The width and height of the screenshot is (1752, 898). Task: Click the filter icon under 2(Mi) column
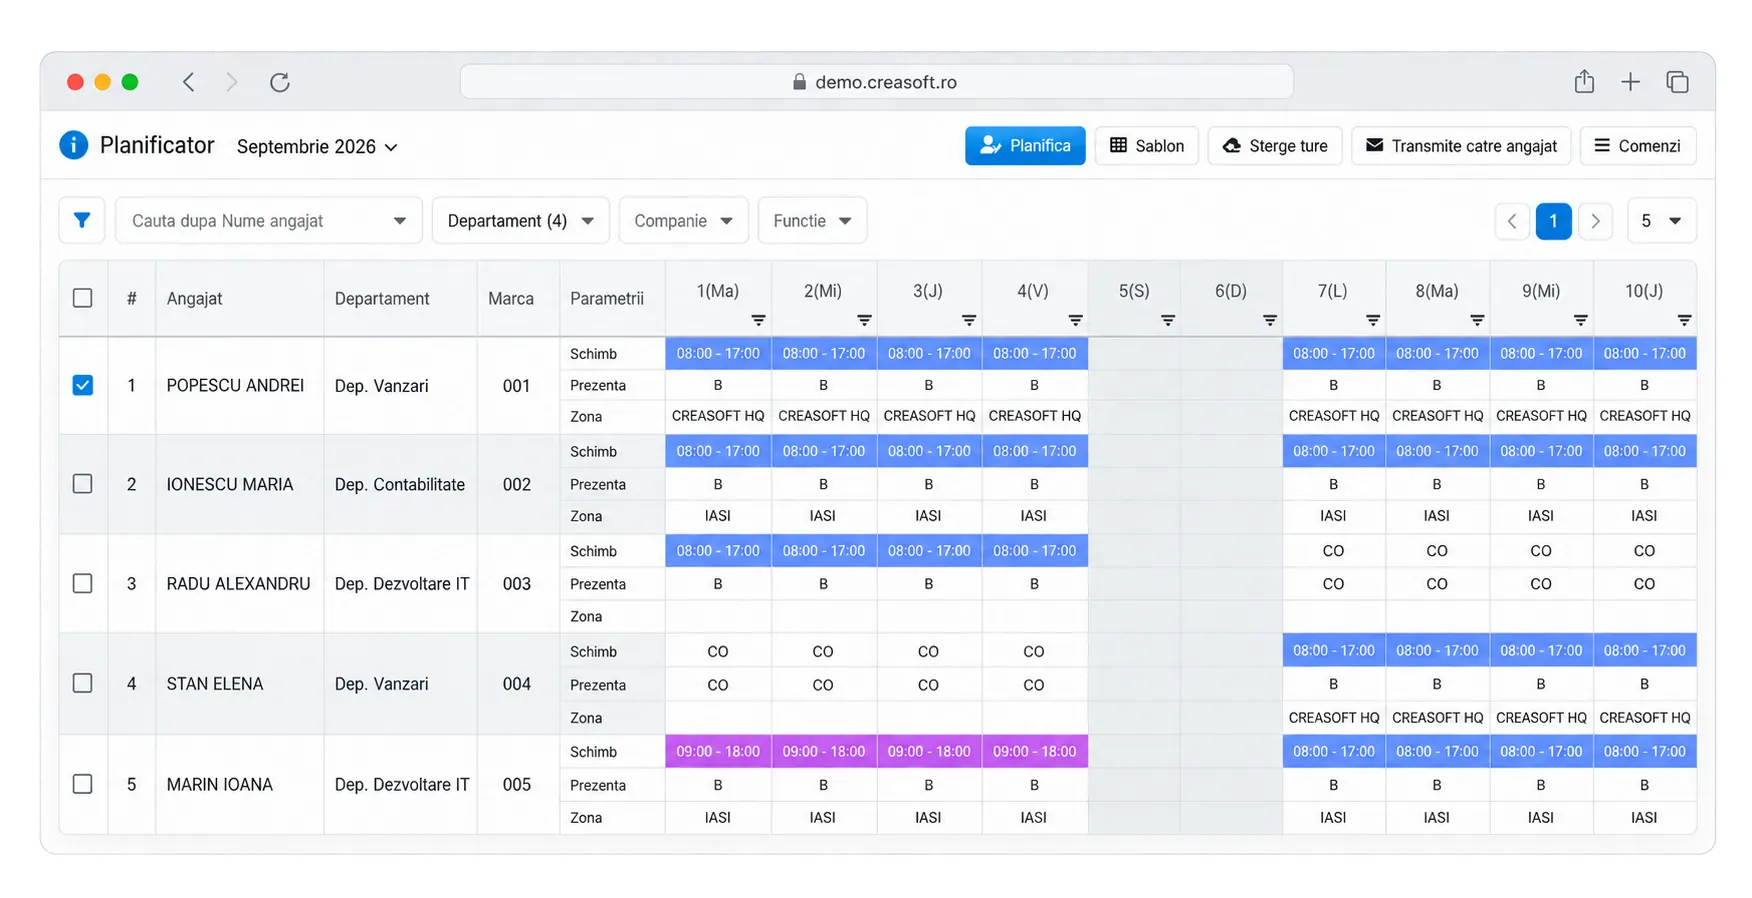click(x=865, y=320)
